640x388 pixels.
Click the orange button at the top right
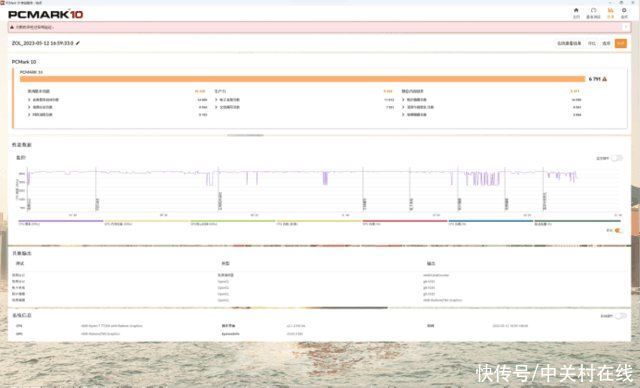coord(620,43)
